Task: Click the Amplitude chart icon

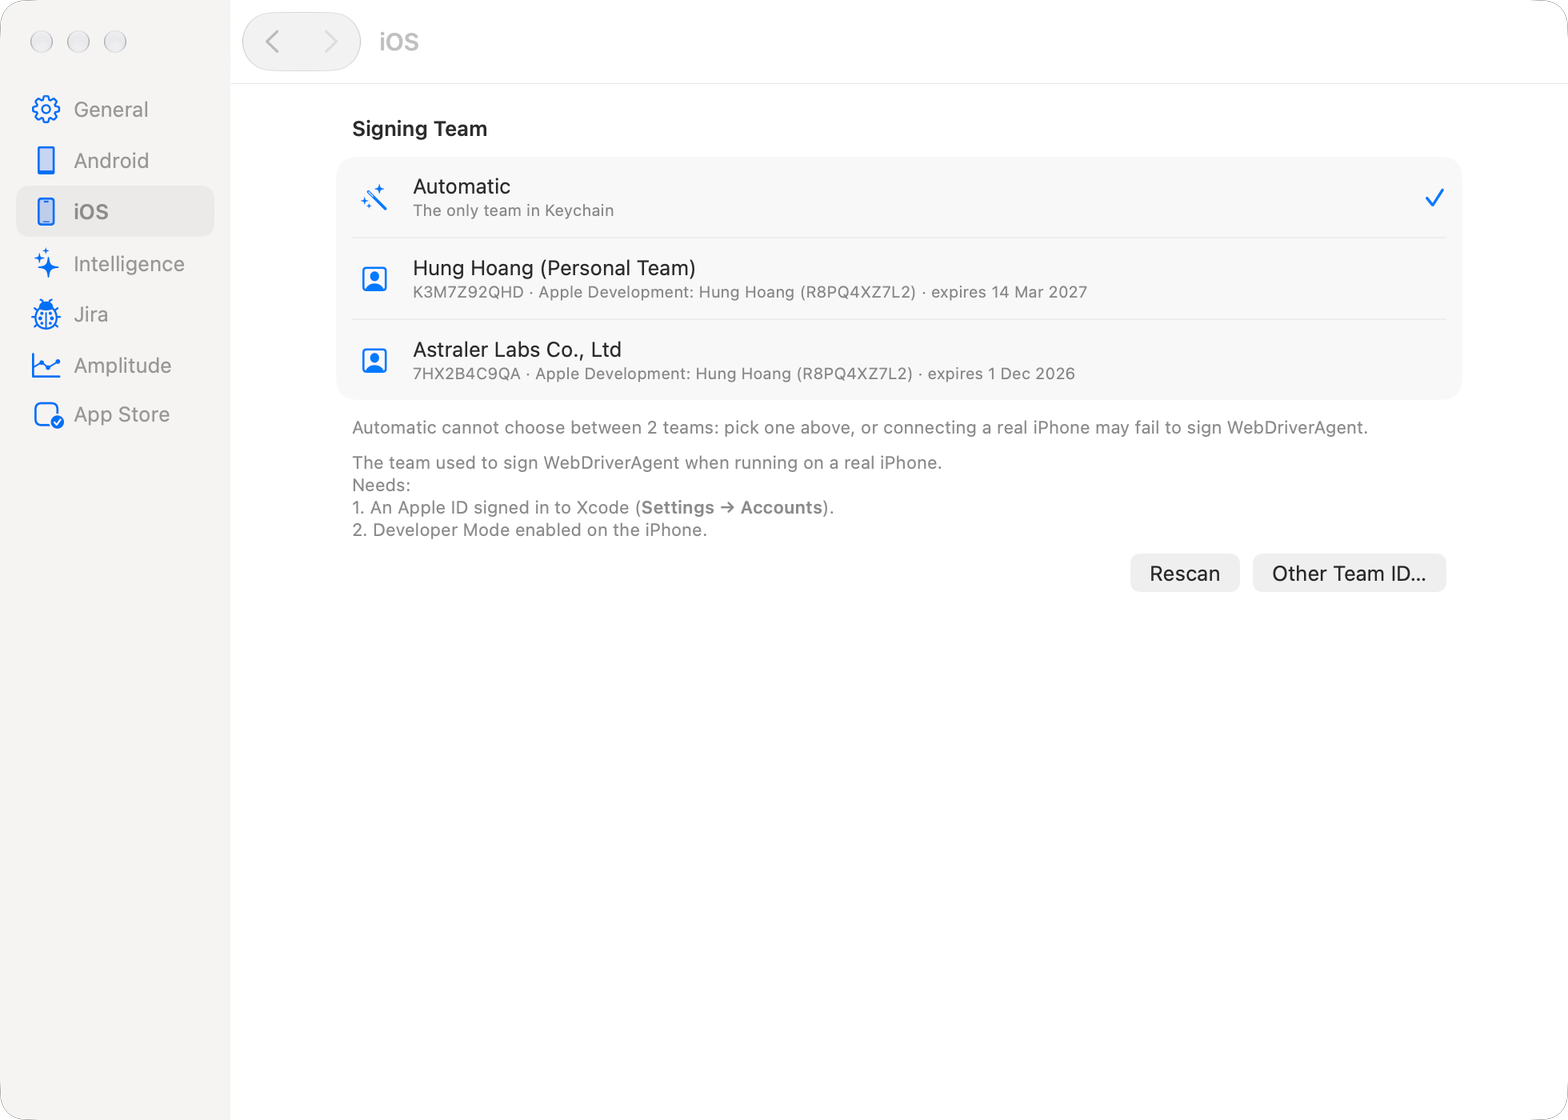Action: click(46, 365)
